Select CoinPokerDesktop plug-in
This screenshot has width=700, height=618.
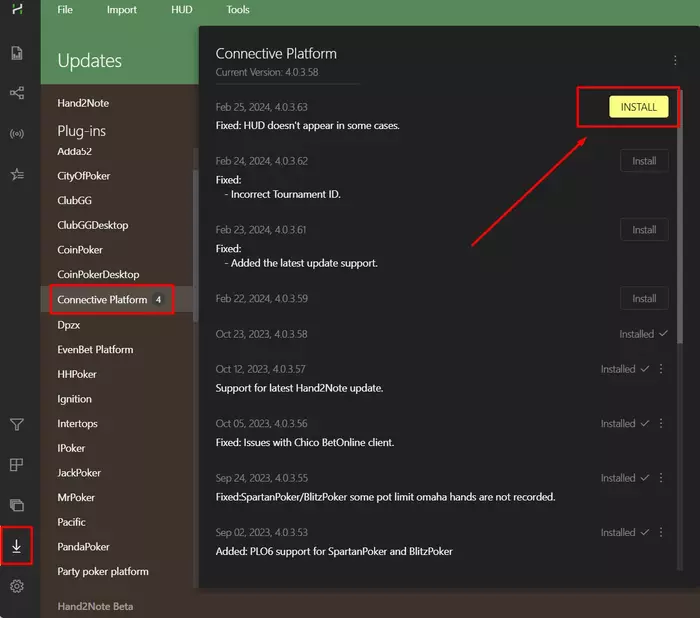point(98,274)
